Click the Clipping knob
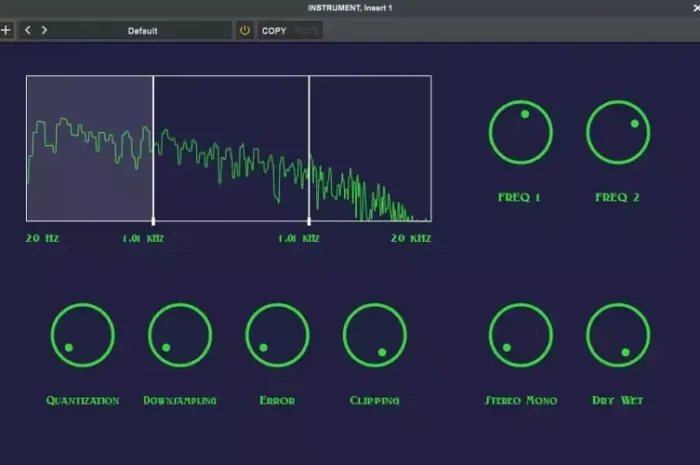700x465 pixels. tap(375, 335)
